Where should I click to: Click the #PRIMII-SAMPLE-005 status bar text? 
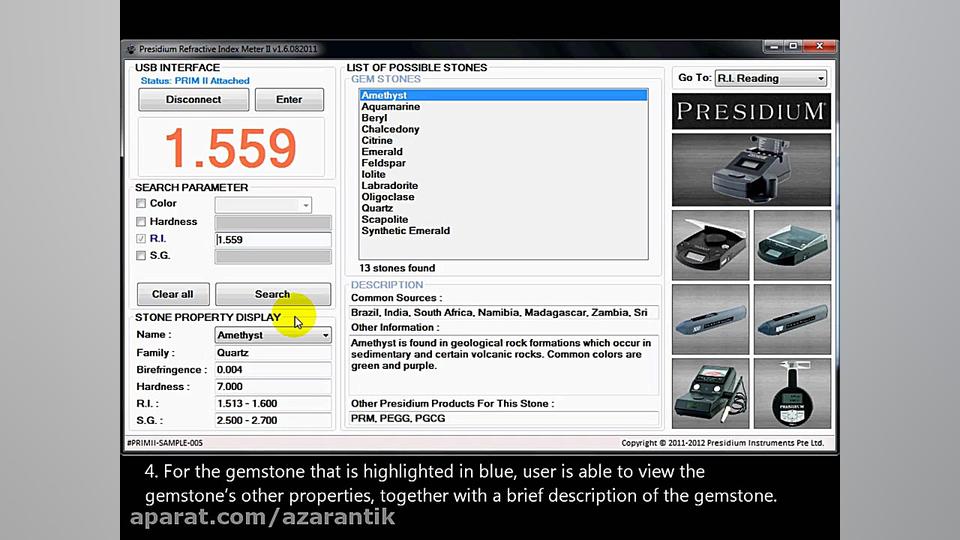(x=165, y=443)
